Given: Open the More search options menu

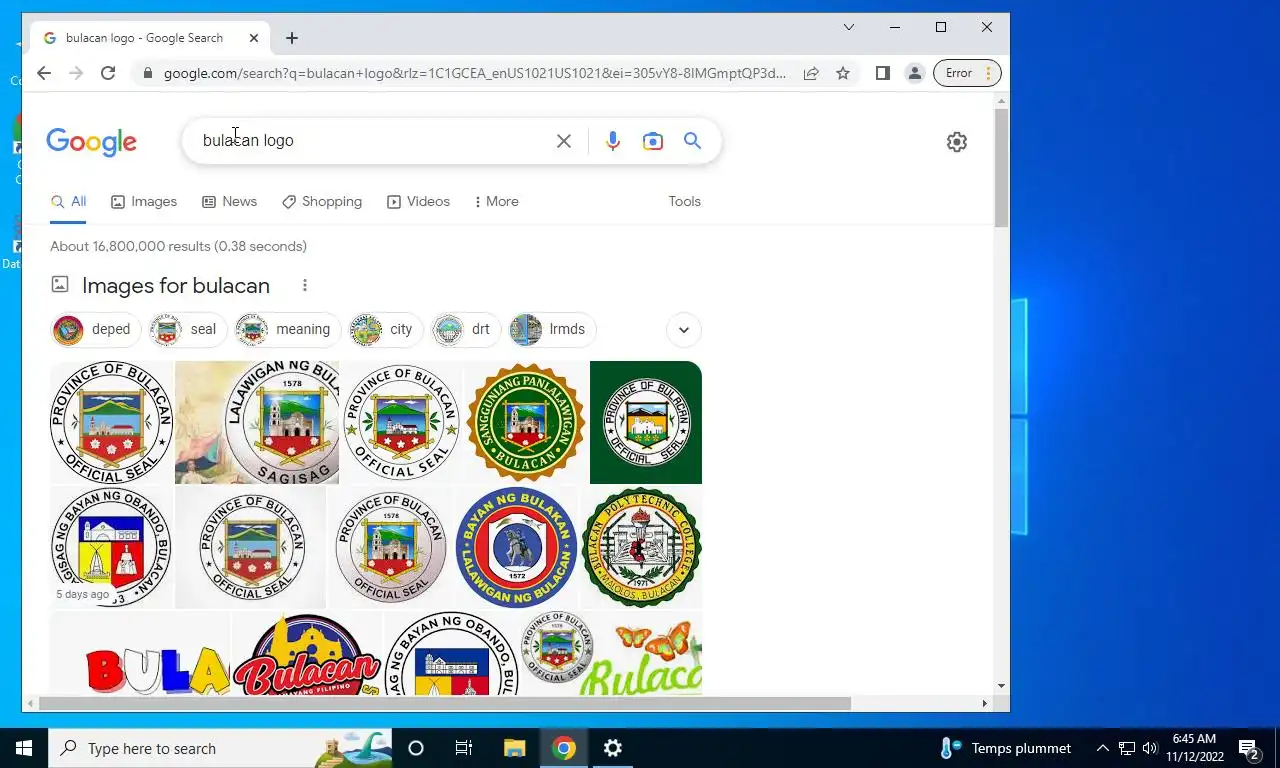Looking at the screenshot, I should point(496,201).
